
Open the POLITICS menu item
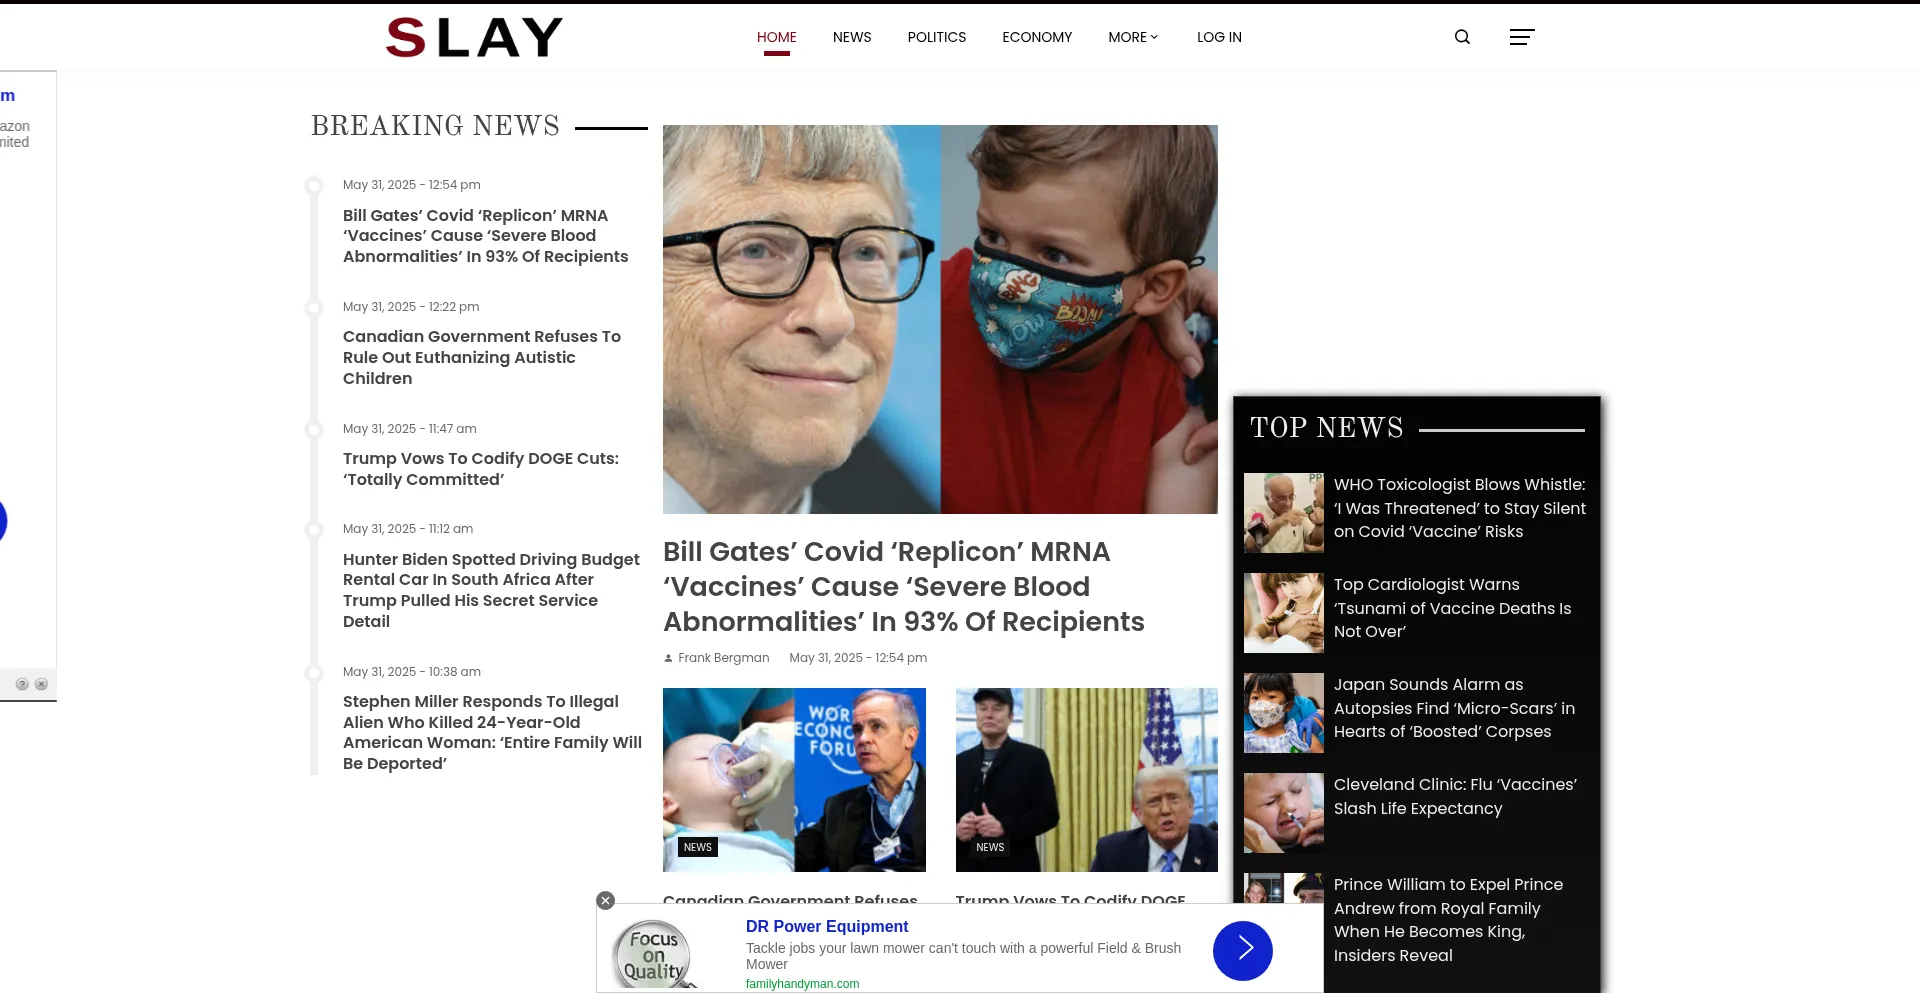pos(937,37)
